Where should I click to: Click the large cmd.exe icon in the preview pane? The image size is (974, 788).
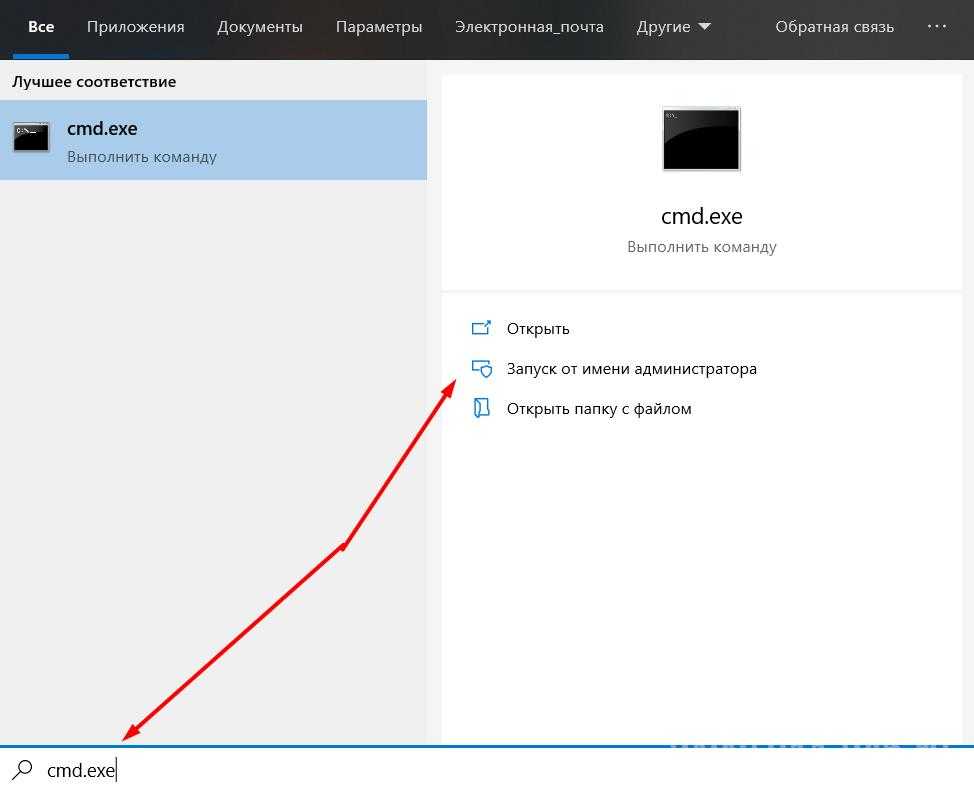[701, 139]
